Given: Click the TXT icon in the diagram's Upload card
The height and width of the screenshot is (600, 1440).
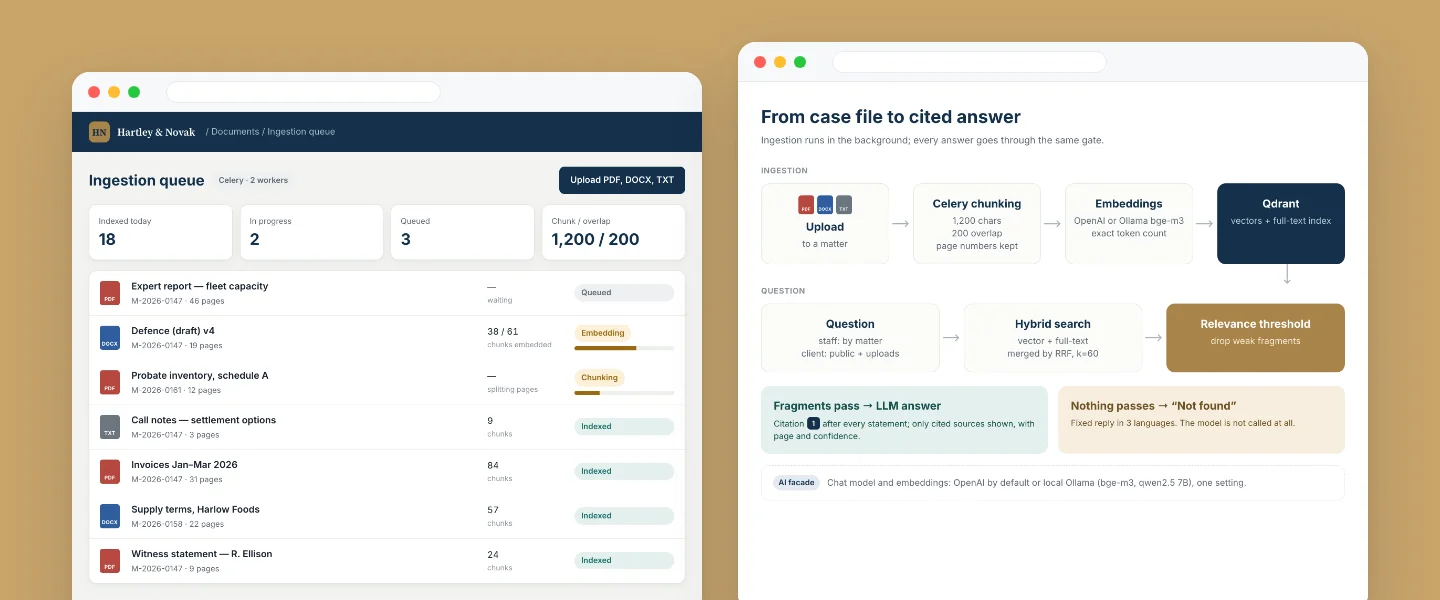Looking at the screenshot, I should (844, 204).
